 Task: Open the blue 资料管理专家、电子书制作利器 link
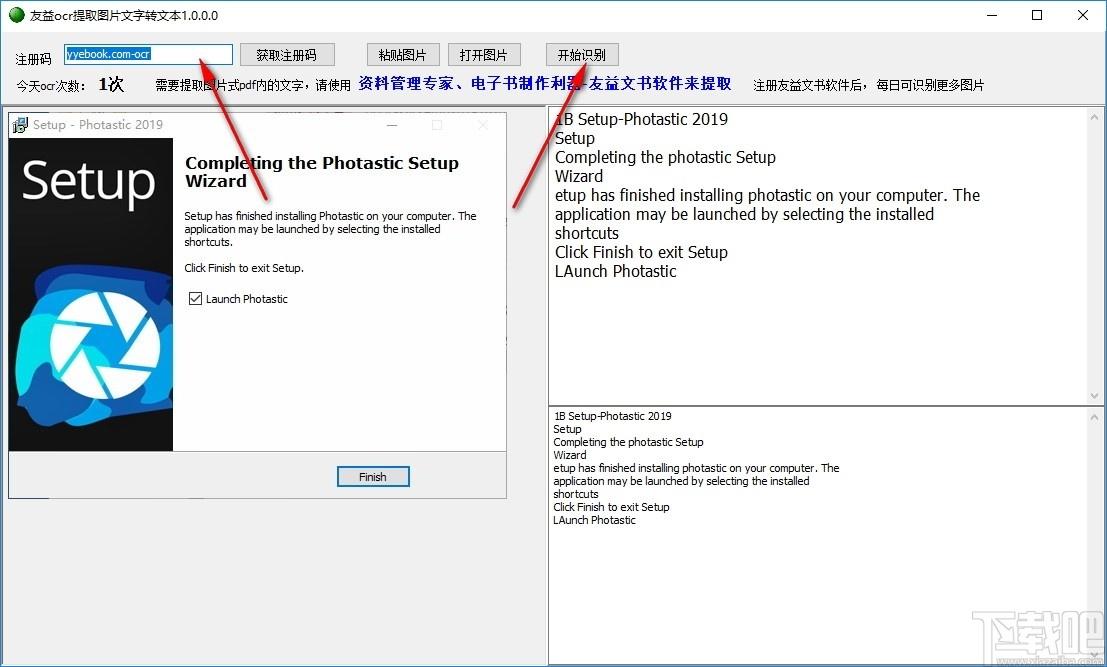coord(544,84)
